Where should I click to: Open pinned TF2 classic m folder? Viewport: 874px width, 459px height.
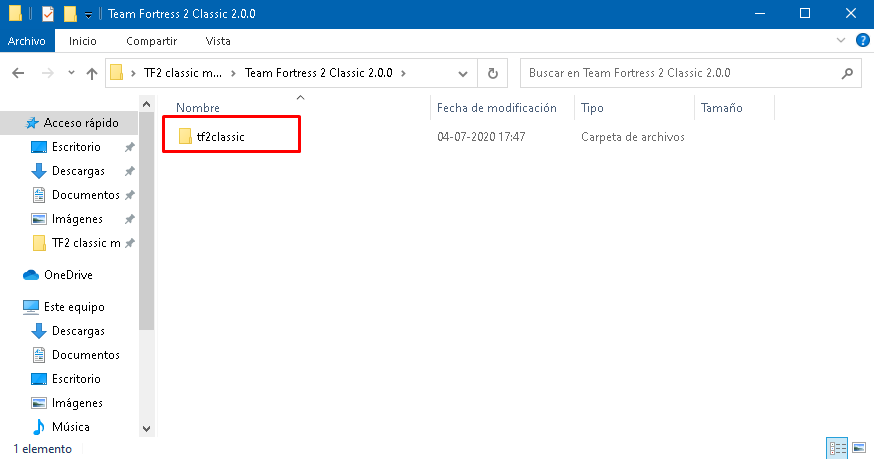click(x=86, y=243)
